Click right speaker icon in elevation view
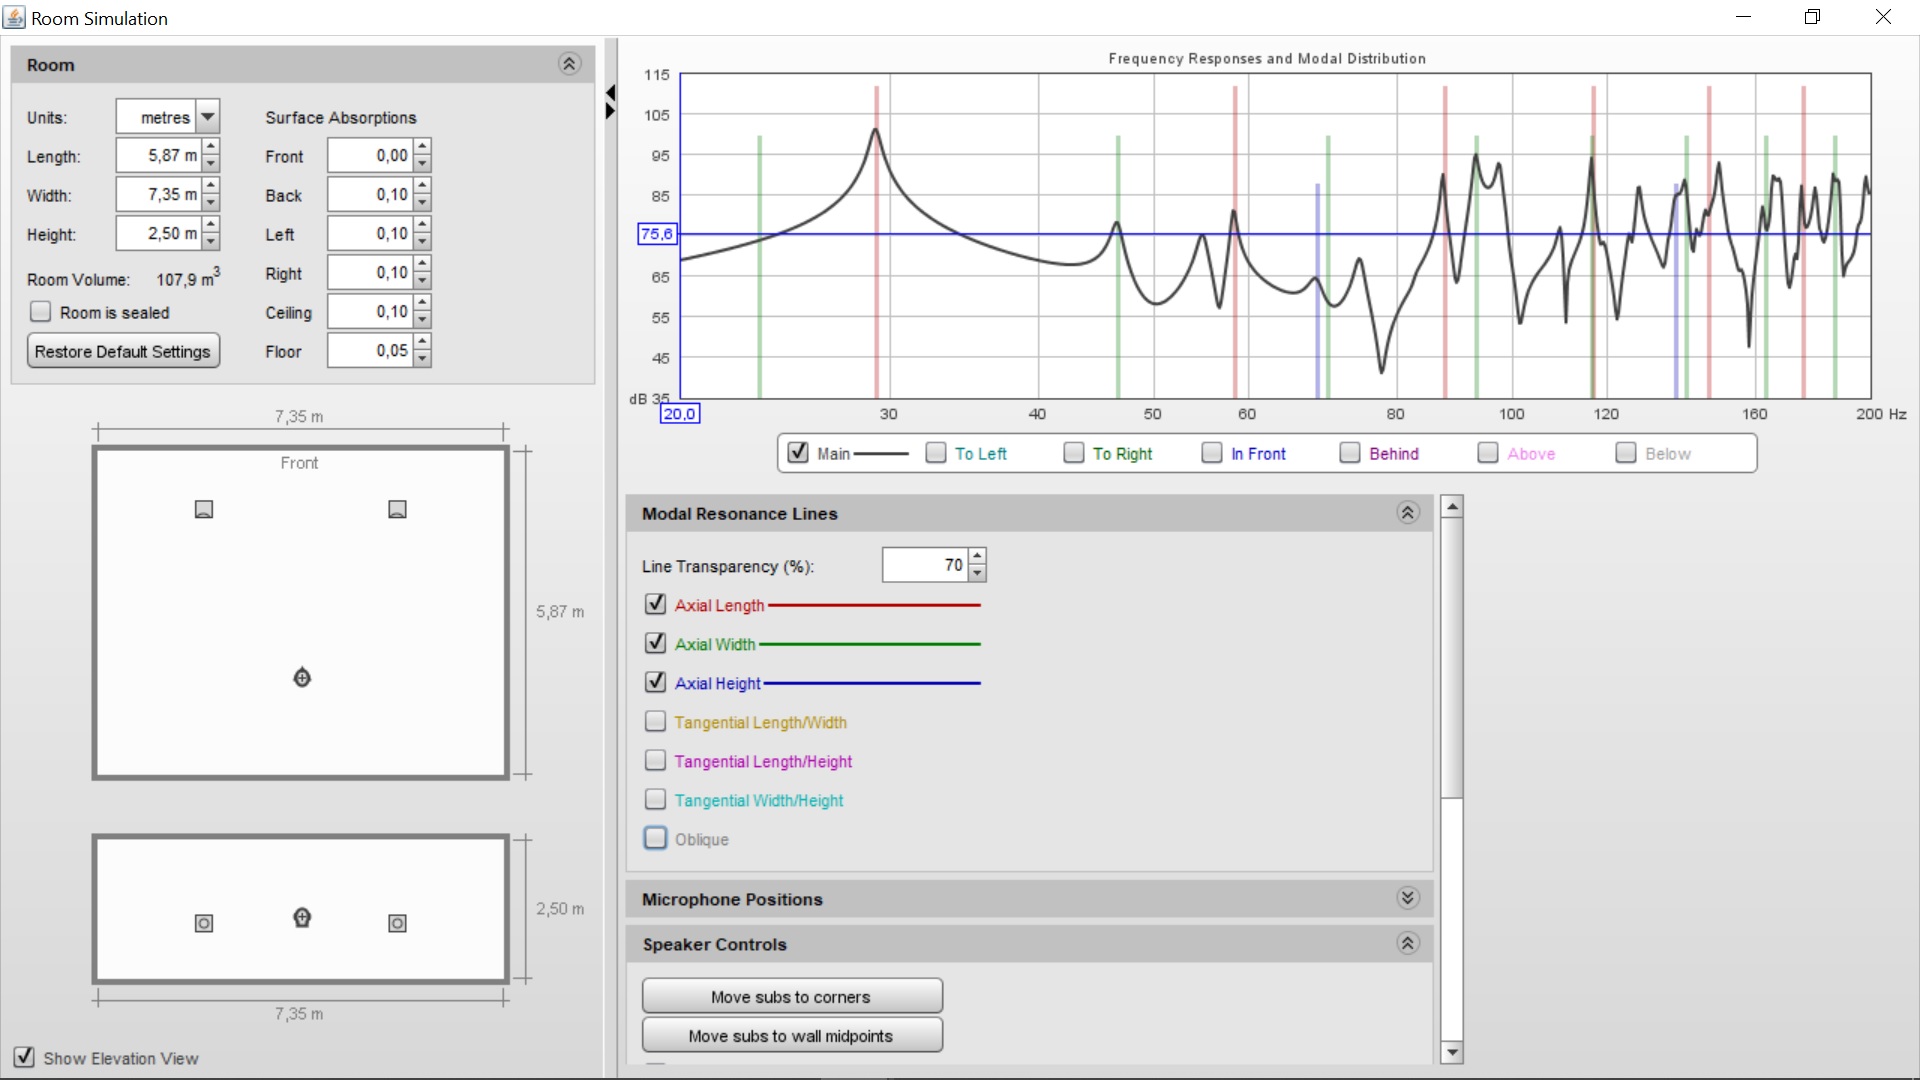 (397, 923)
